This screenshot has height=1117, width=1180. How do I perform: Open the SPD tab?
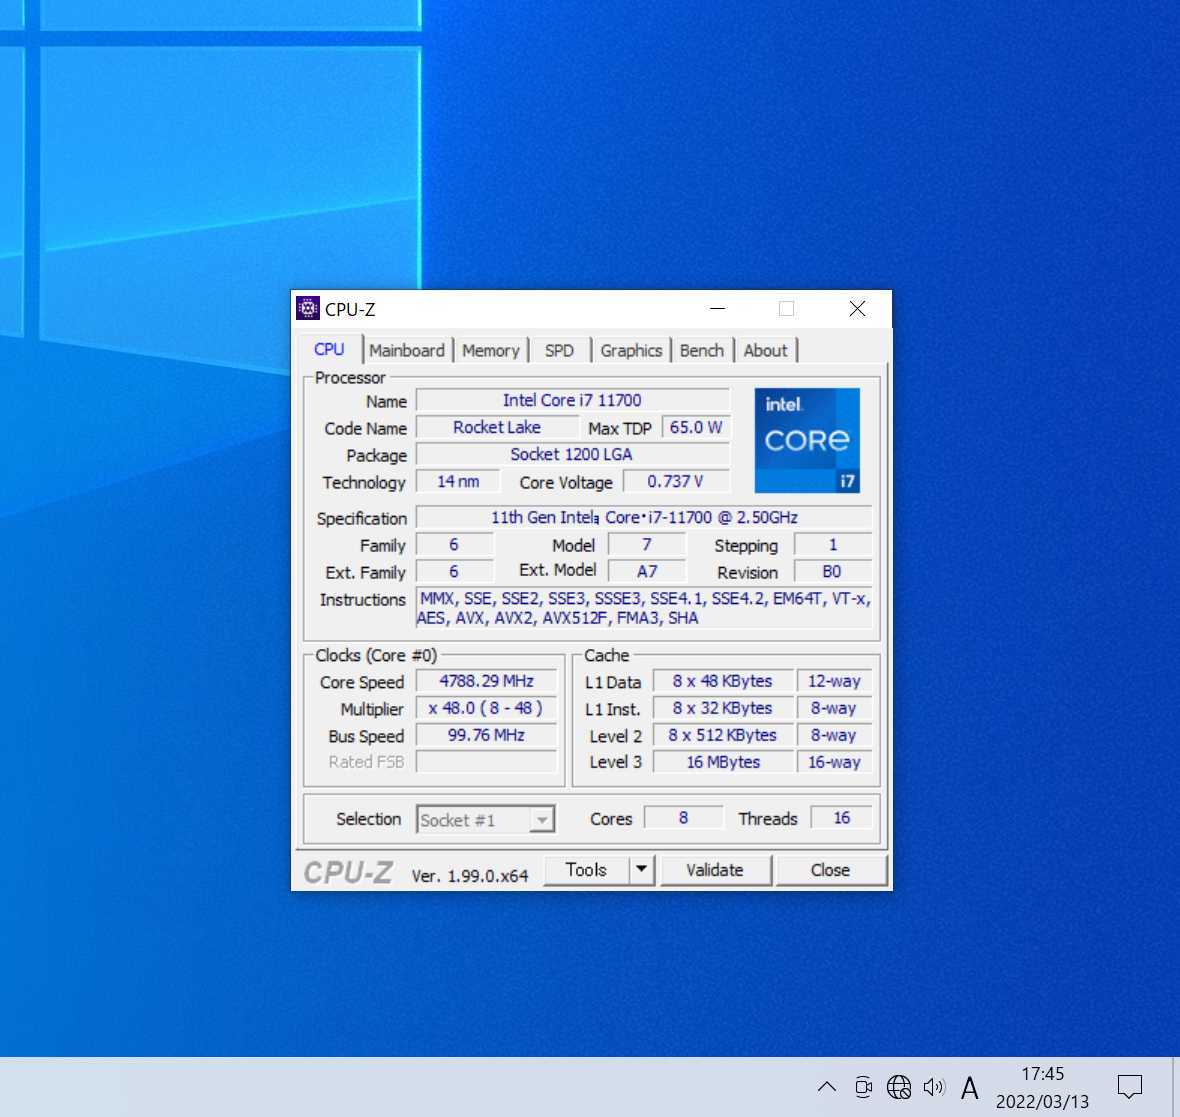(559, 351)
